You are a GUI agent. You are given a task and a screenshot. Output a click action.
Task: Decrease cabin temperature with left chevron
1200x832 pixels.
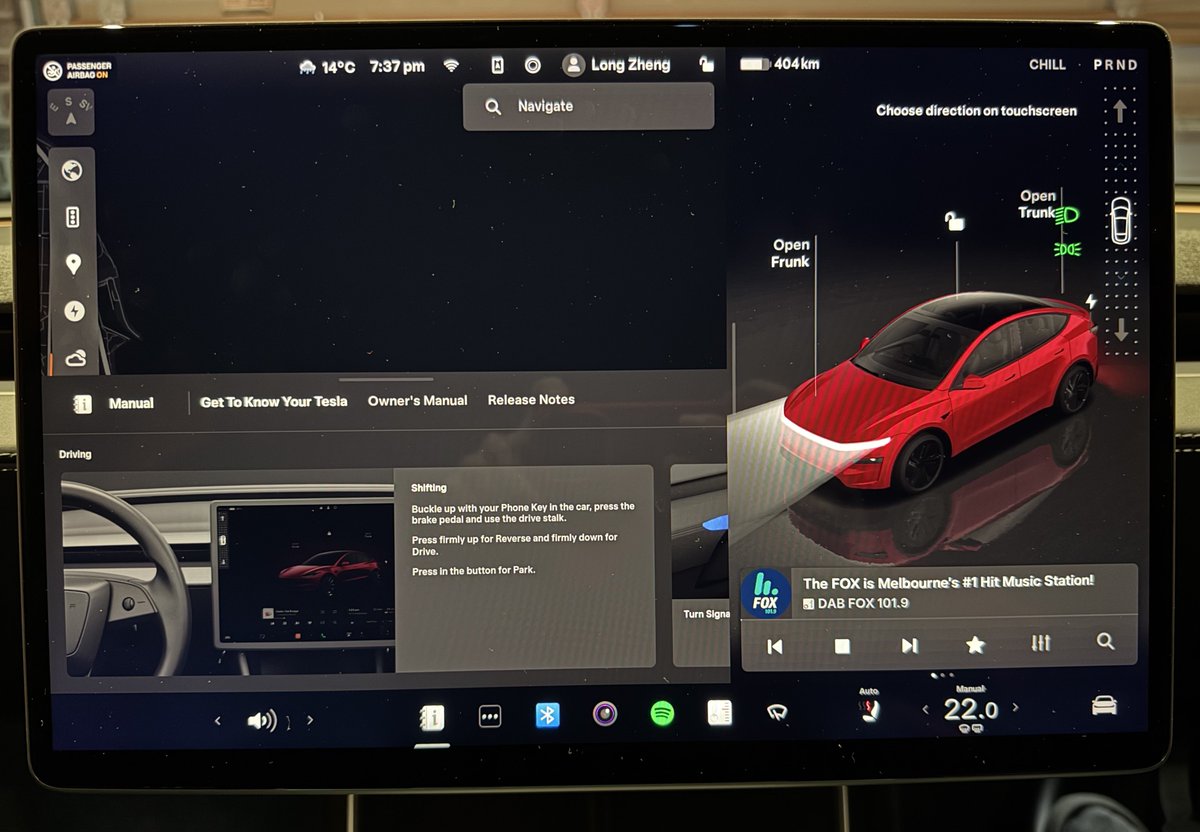tap(926, 709)
